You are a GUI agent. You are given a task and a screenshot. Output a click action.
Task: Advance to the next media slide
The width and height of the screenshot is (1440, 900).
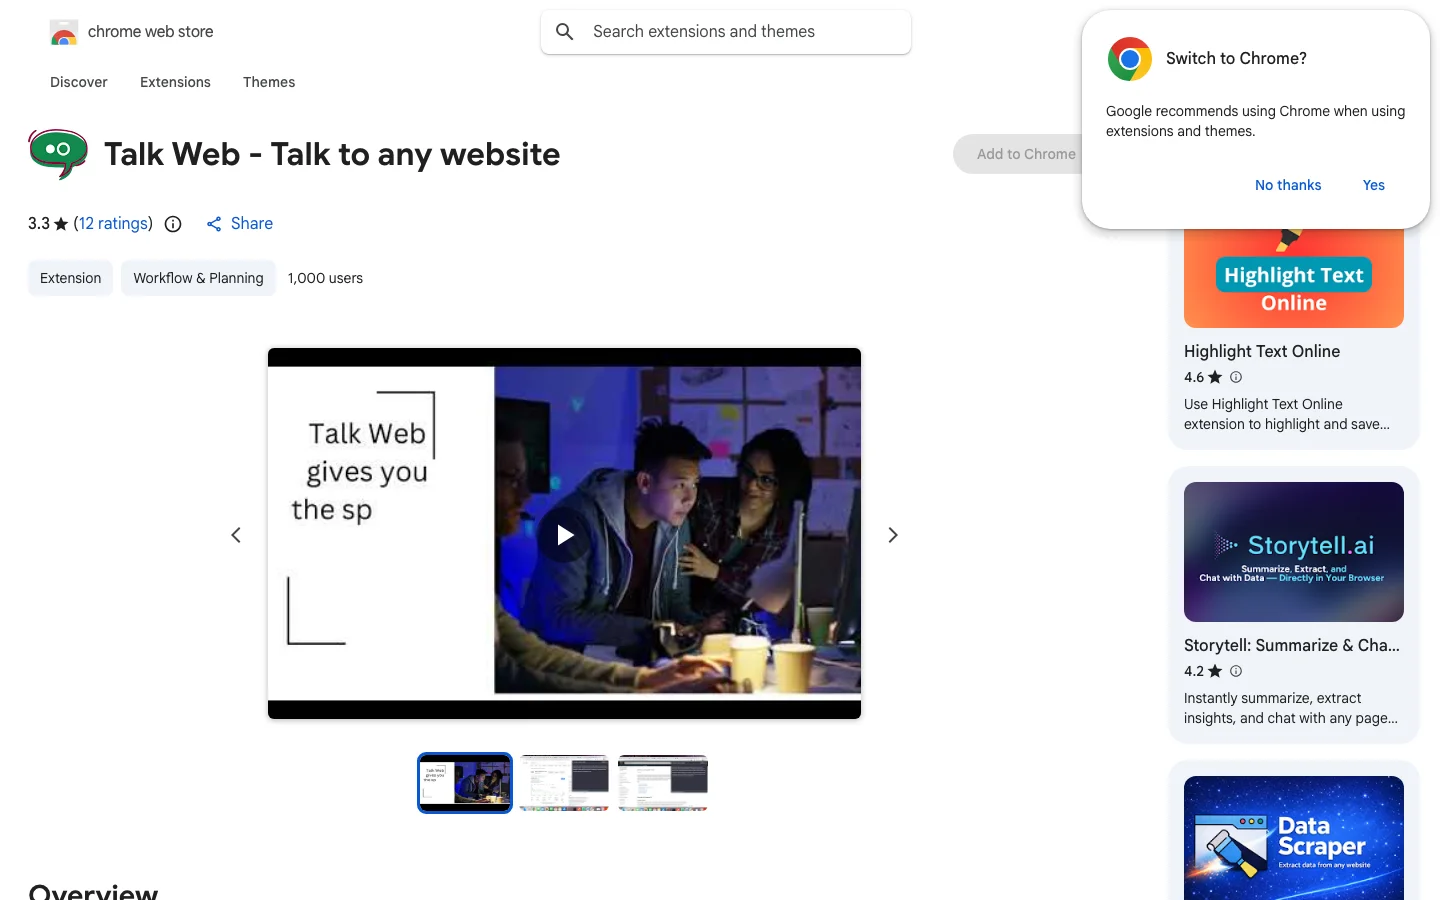click(893, 535)
